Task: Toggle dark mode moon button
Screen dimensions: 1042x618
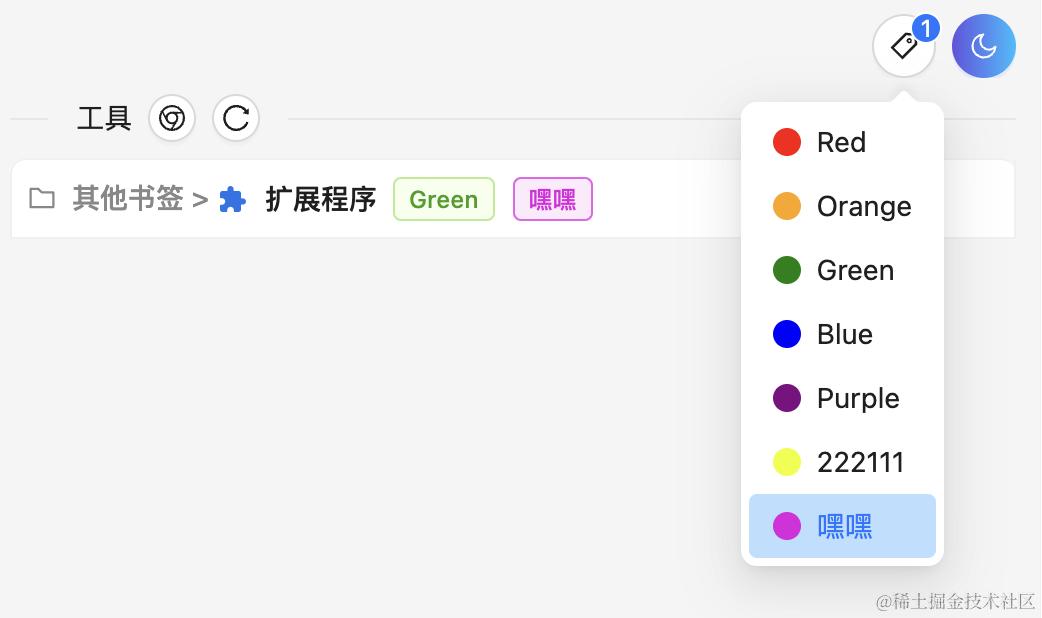Action: click(x=984, y=47)
